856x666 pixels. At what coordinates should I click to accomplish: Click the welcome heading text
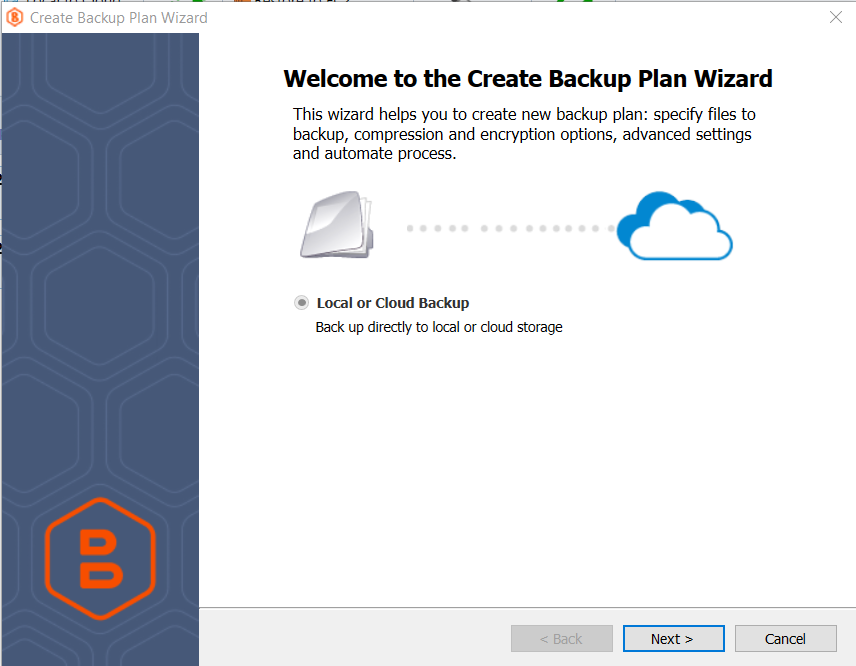click(x=528, y=78)
